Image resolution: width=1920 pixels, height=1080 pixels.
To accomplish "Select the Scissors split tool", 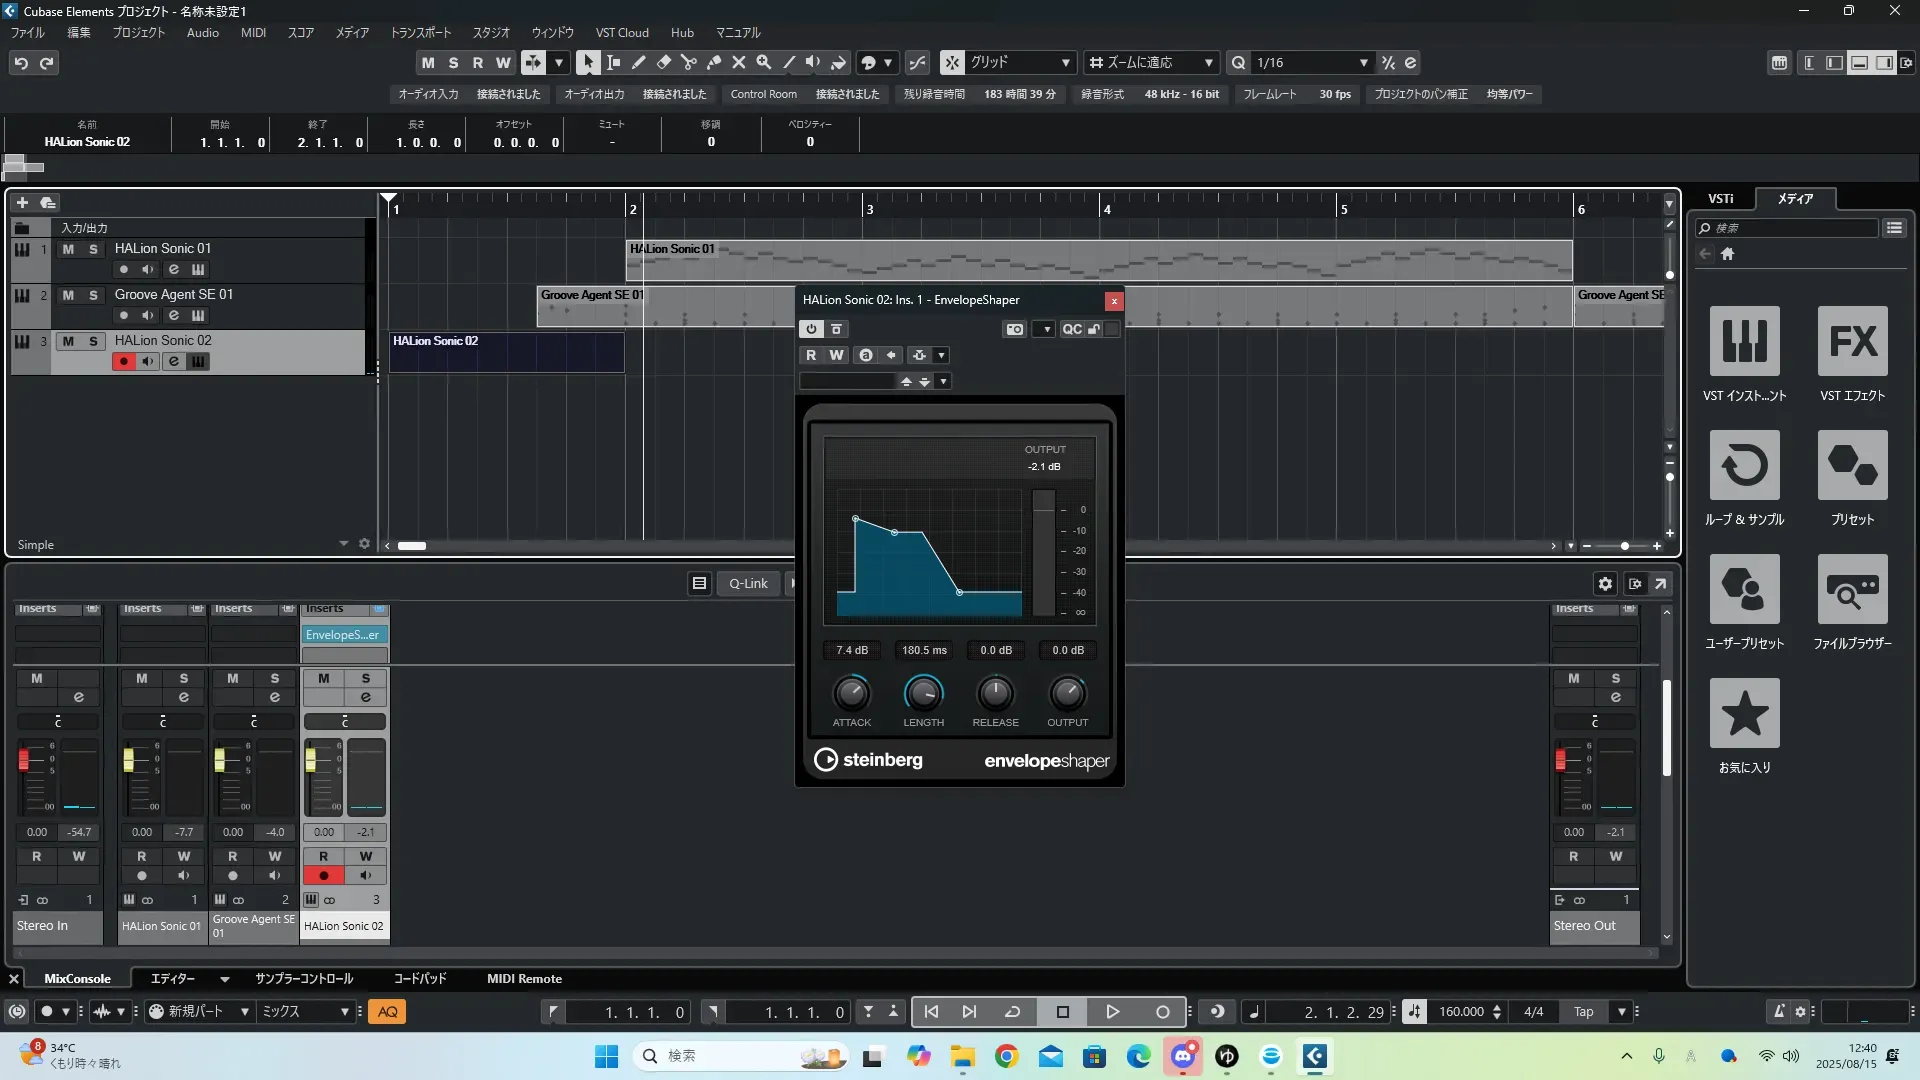I will point(688,62).
